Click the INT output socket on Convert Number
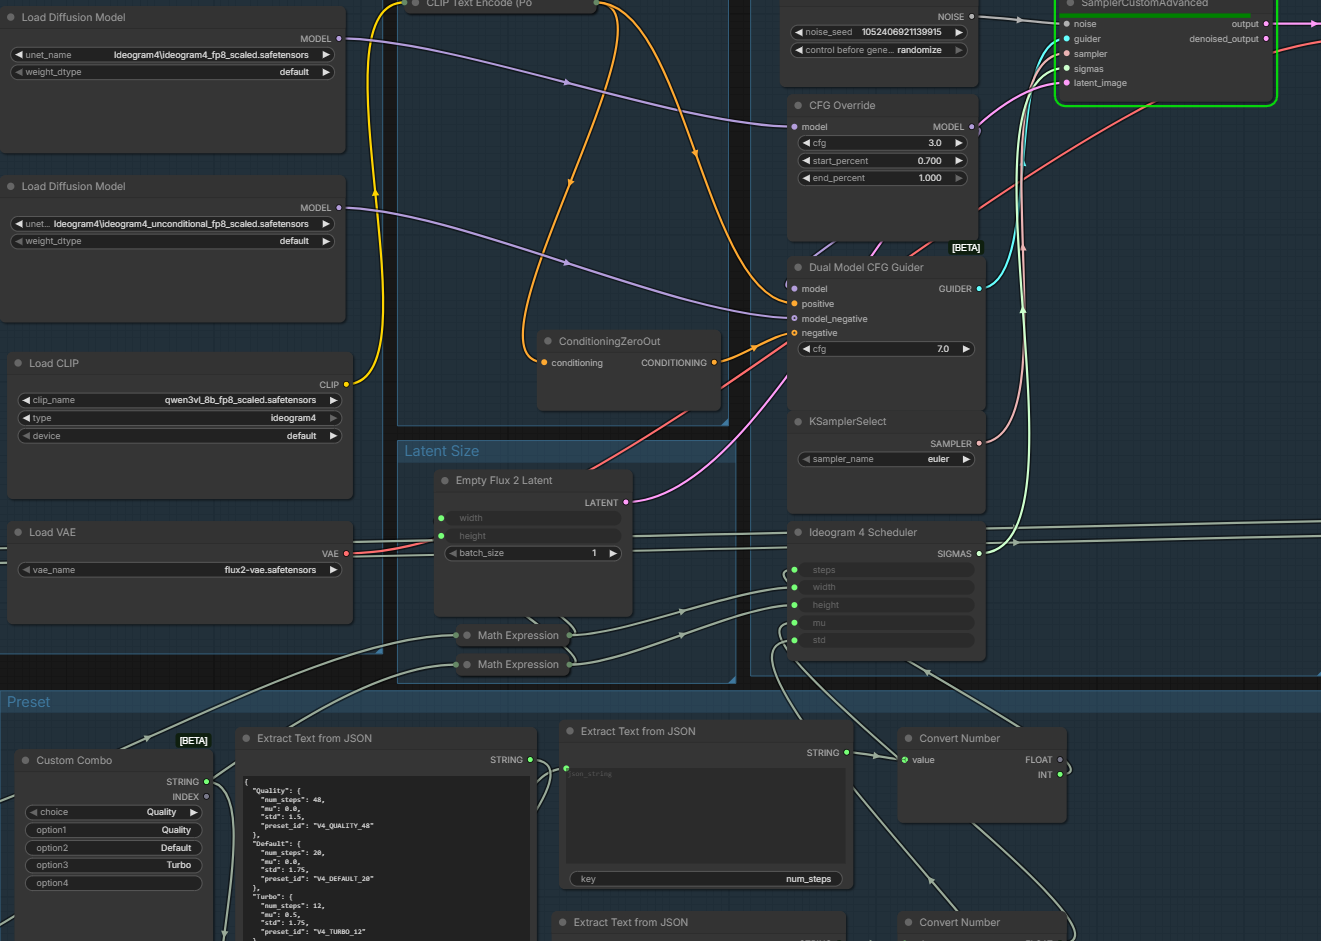This screenshot has height=941, width=1321. tap(1060, 775)
